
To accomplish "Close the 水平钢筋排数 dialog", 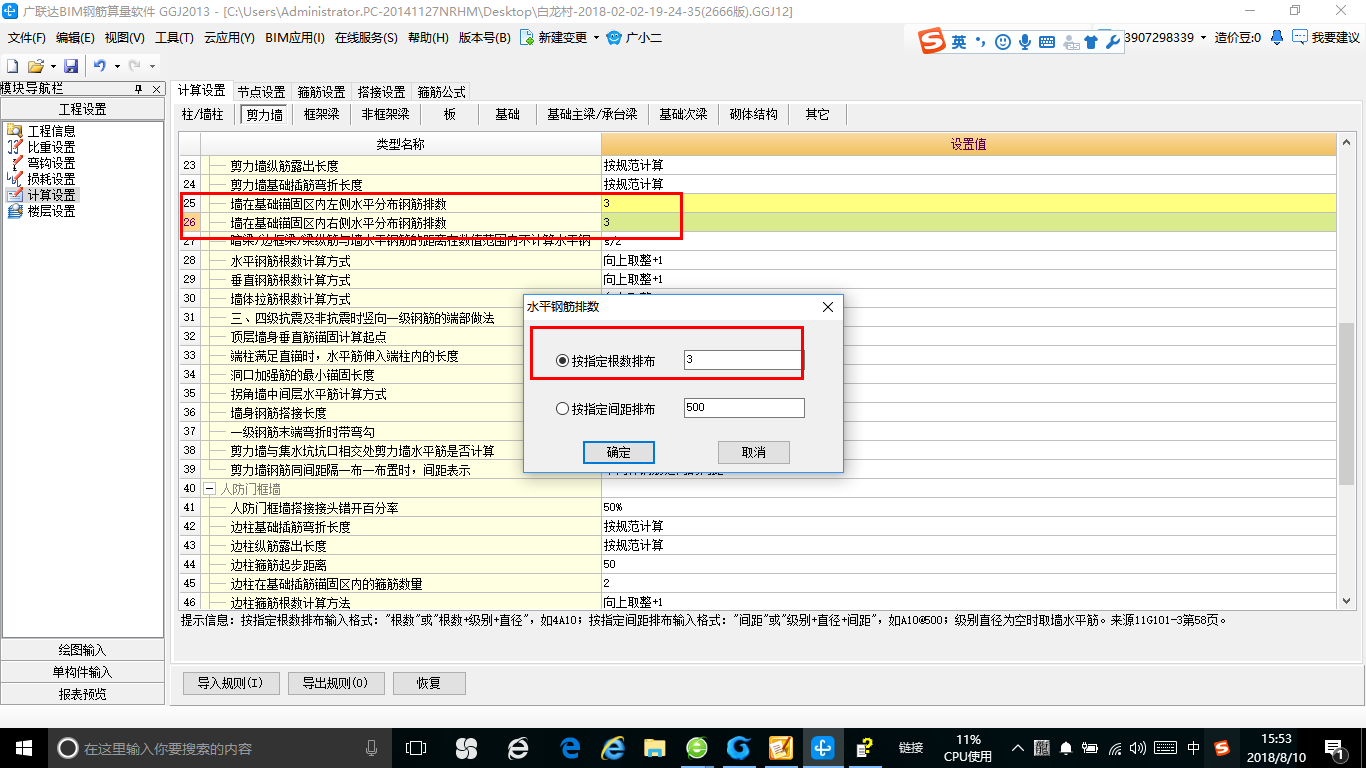I will click(828, 307).
